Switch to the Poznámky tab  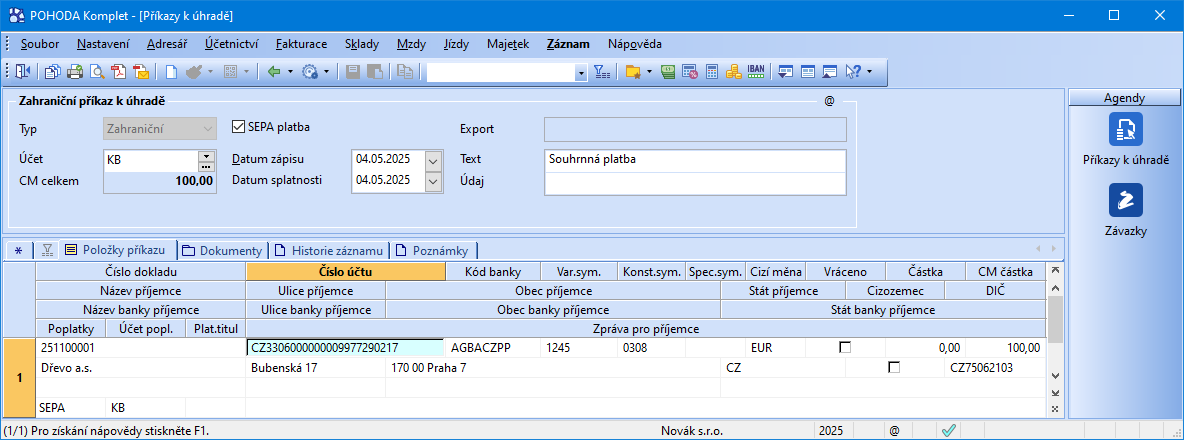click(x=433, y=251)
